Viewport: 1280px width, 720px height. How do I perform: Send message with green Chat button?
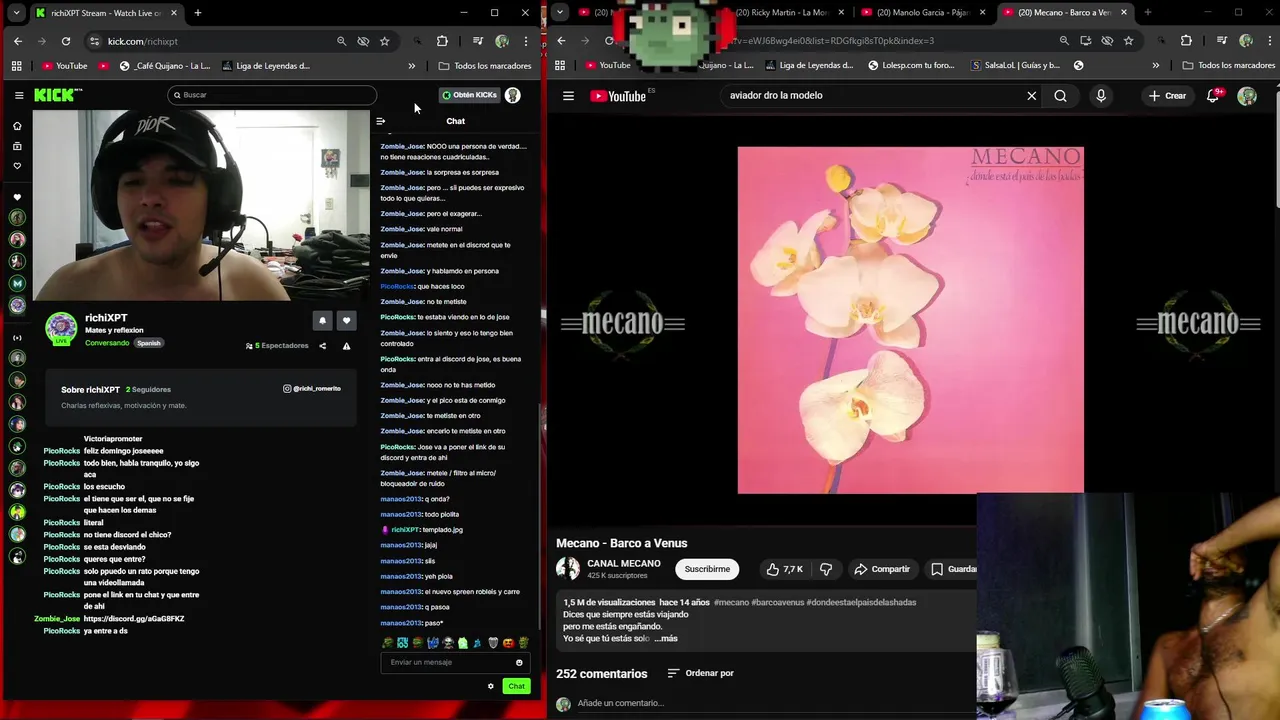point(516,686)
